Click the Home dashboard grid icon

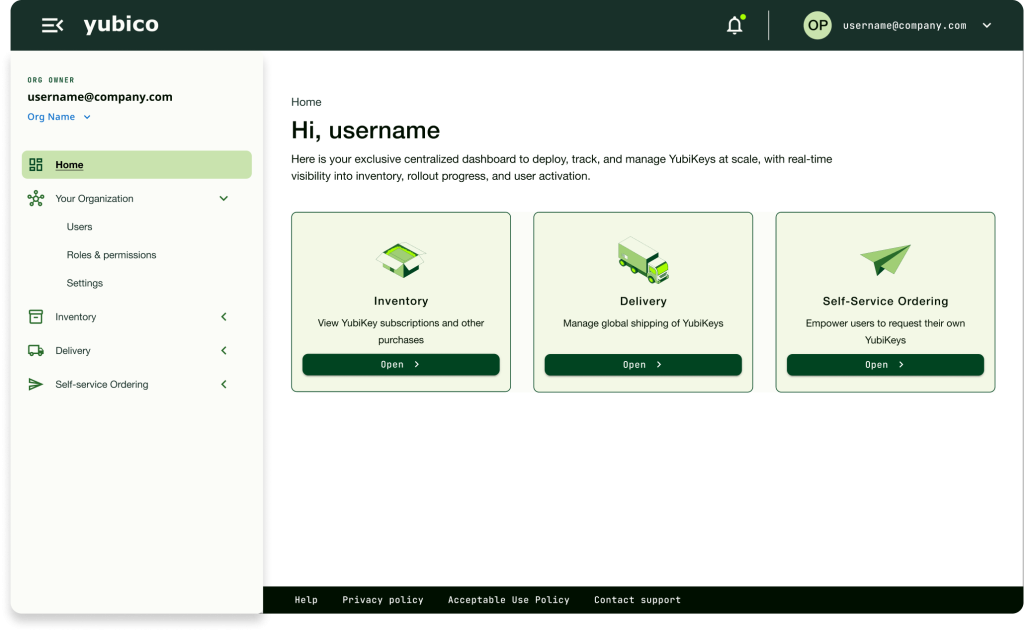36,165
